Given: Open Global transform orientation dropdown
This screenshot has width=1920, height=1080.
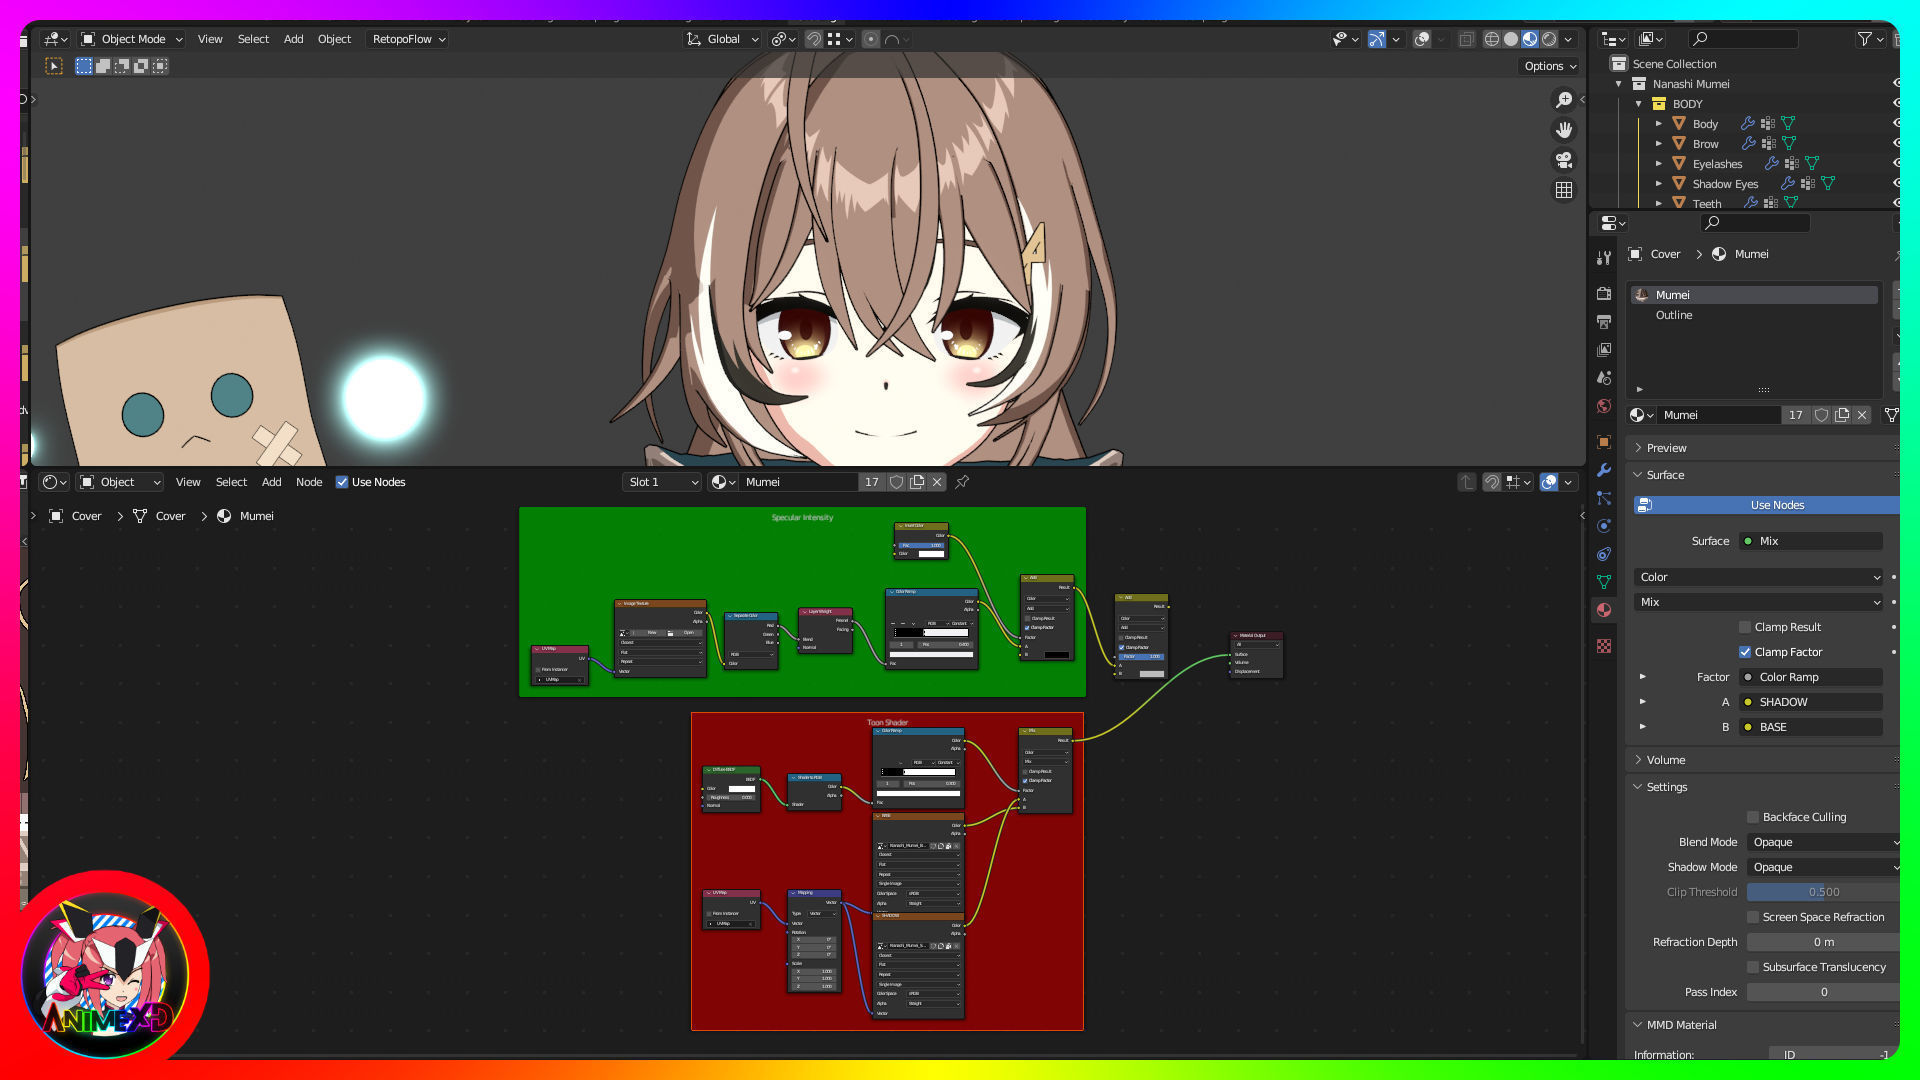Looking at the screenshot, I should pyautogui.click(x=722, y=39).
